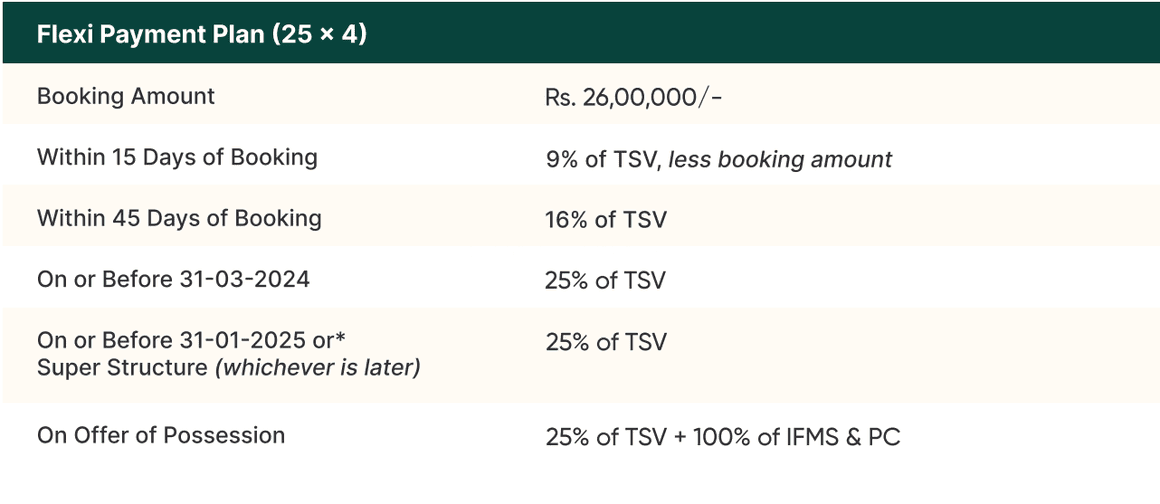Screen dimensions: 1160x504
Task: Click the Super Structure text
Action: 122,367
